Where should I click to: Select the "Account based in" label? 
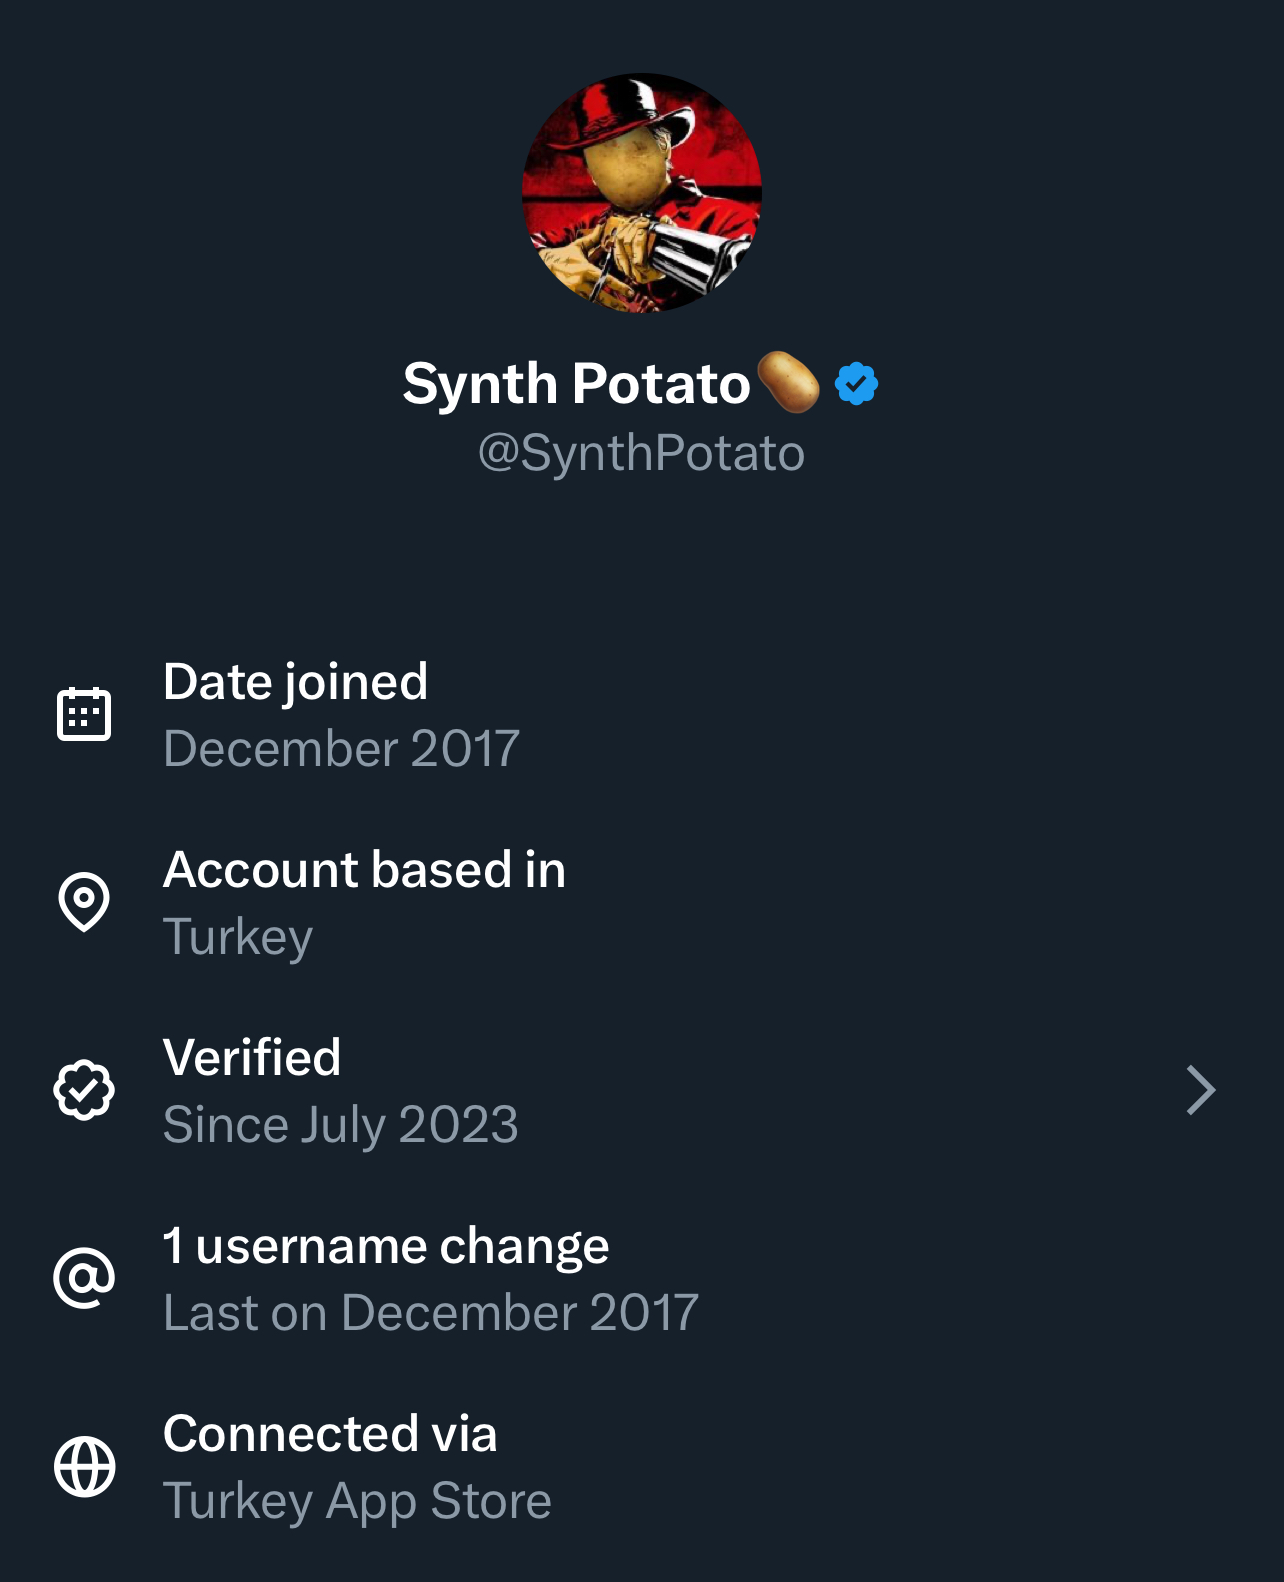click(x=364, y=870)
